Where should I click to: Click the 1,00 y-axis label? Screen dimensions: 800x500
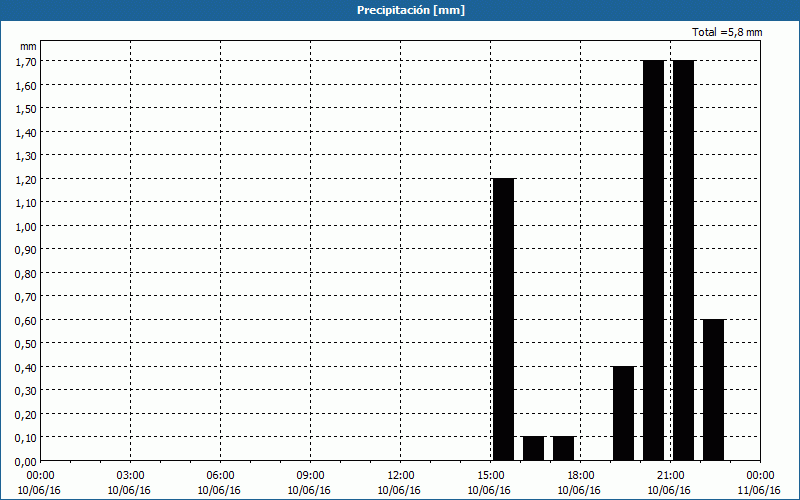pyautogui.click(x=26, y=227)
